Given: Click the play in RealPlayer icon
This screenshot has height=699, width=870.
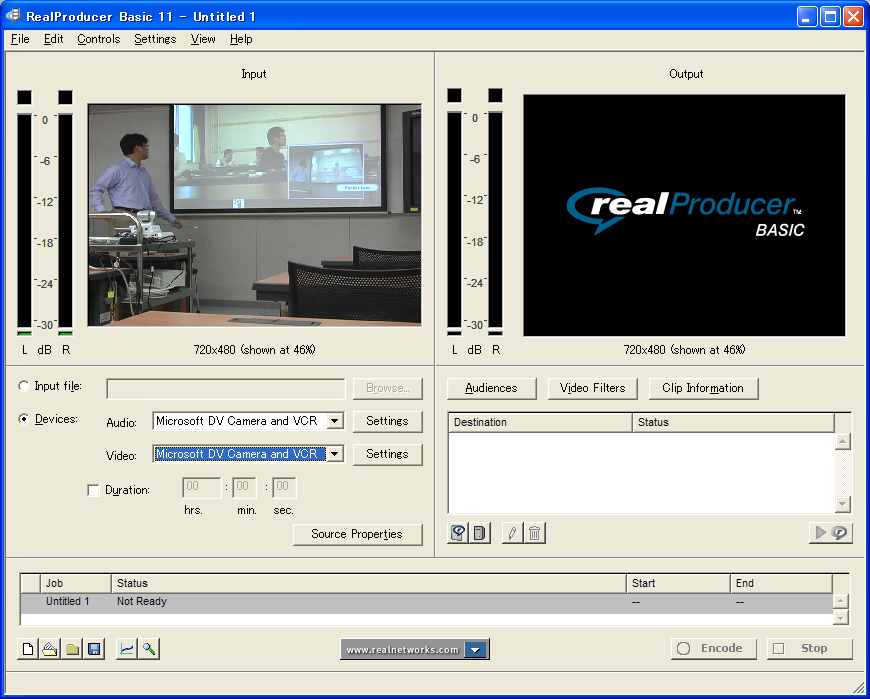Looking at the screenshot, I should tap(831, 533).
